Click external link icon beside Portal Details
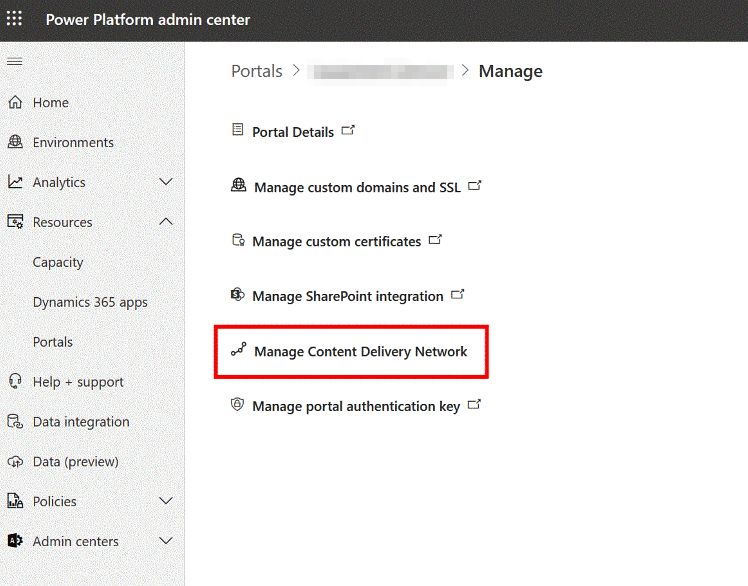748x586 pixels. [x=348, y=131]
